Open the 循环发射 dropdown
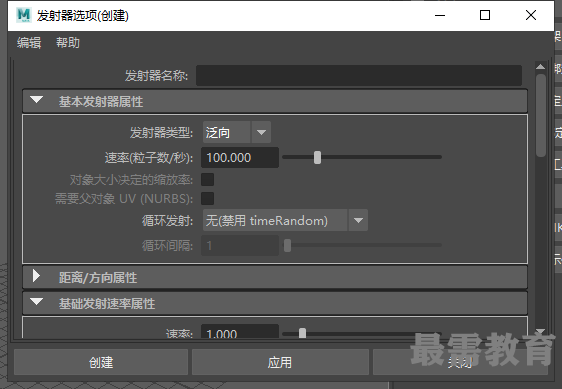The width and height of the screenshot is (562, 389). (285, 220)
